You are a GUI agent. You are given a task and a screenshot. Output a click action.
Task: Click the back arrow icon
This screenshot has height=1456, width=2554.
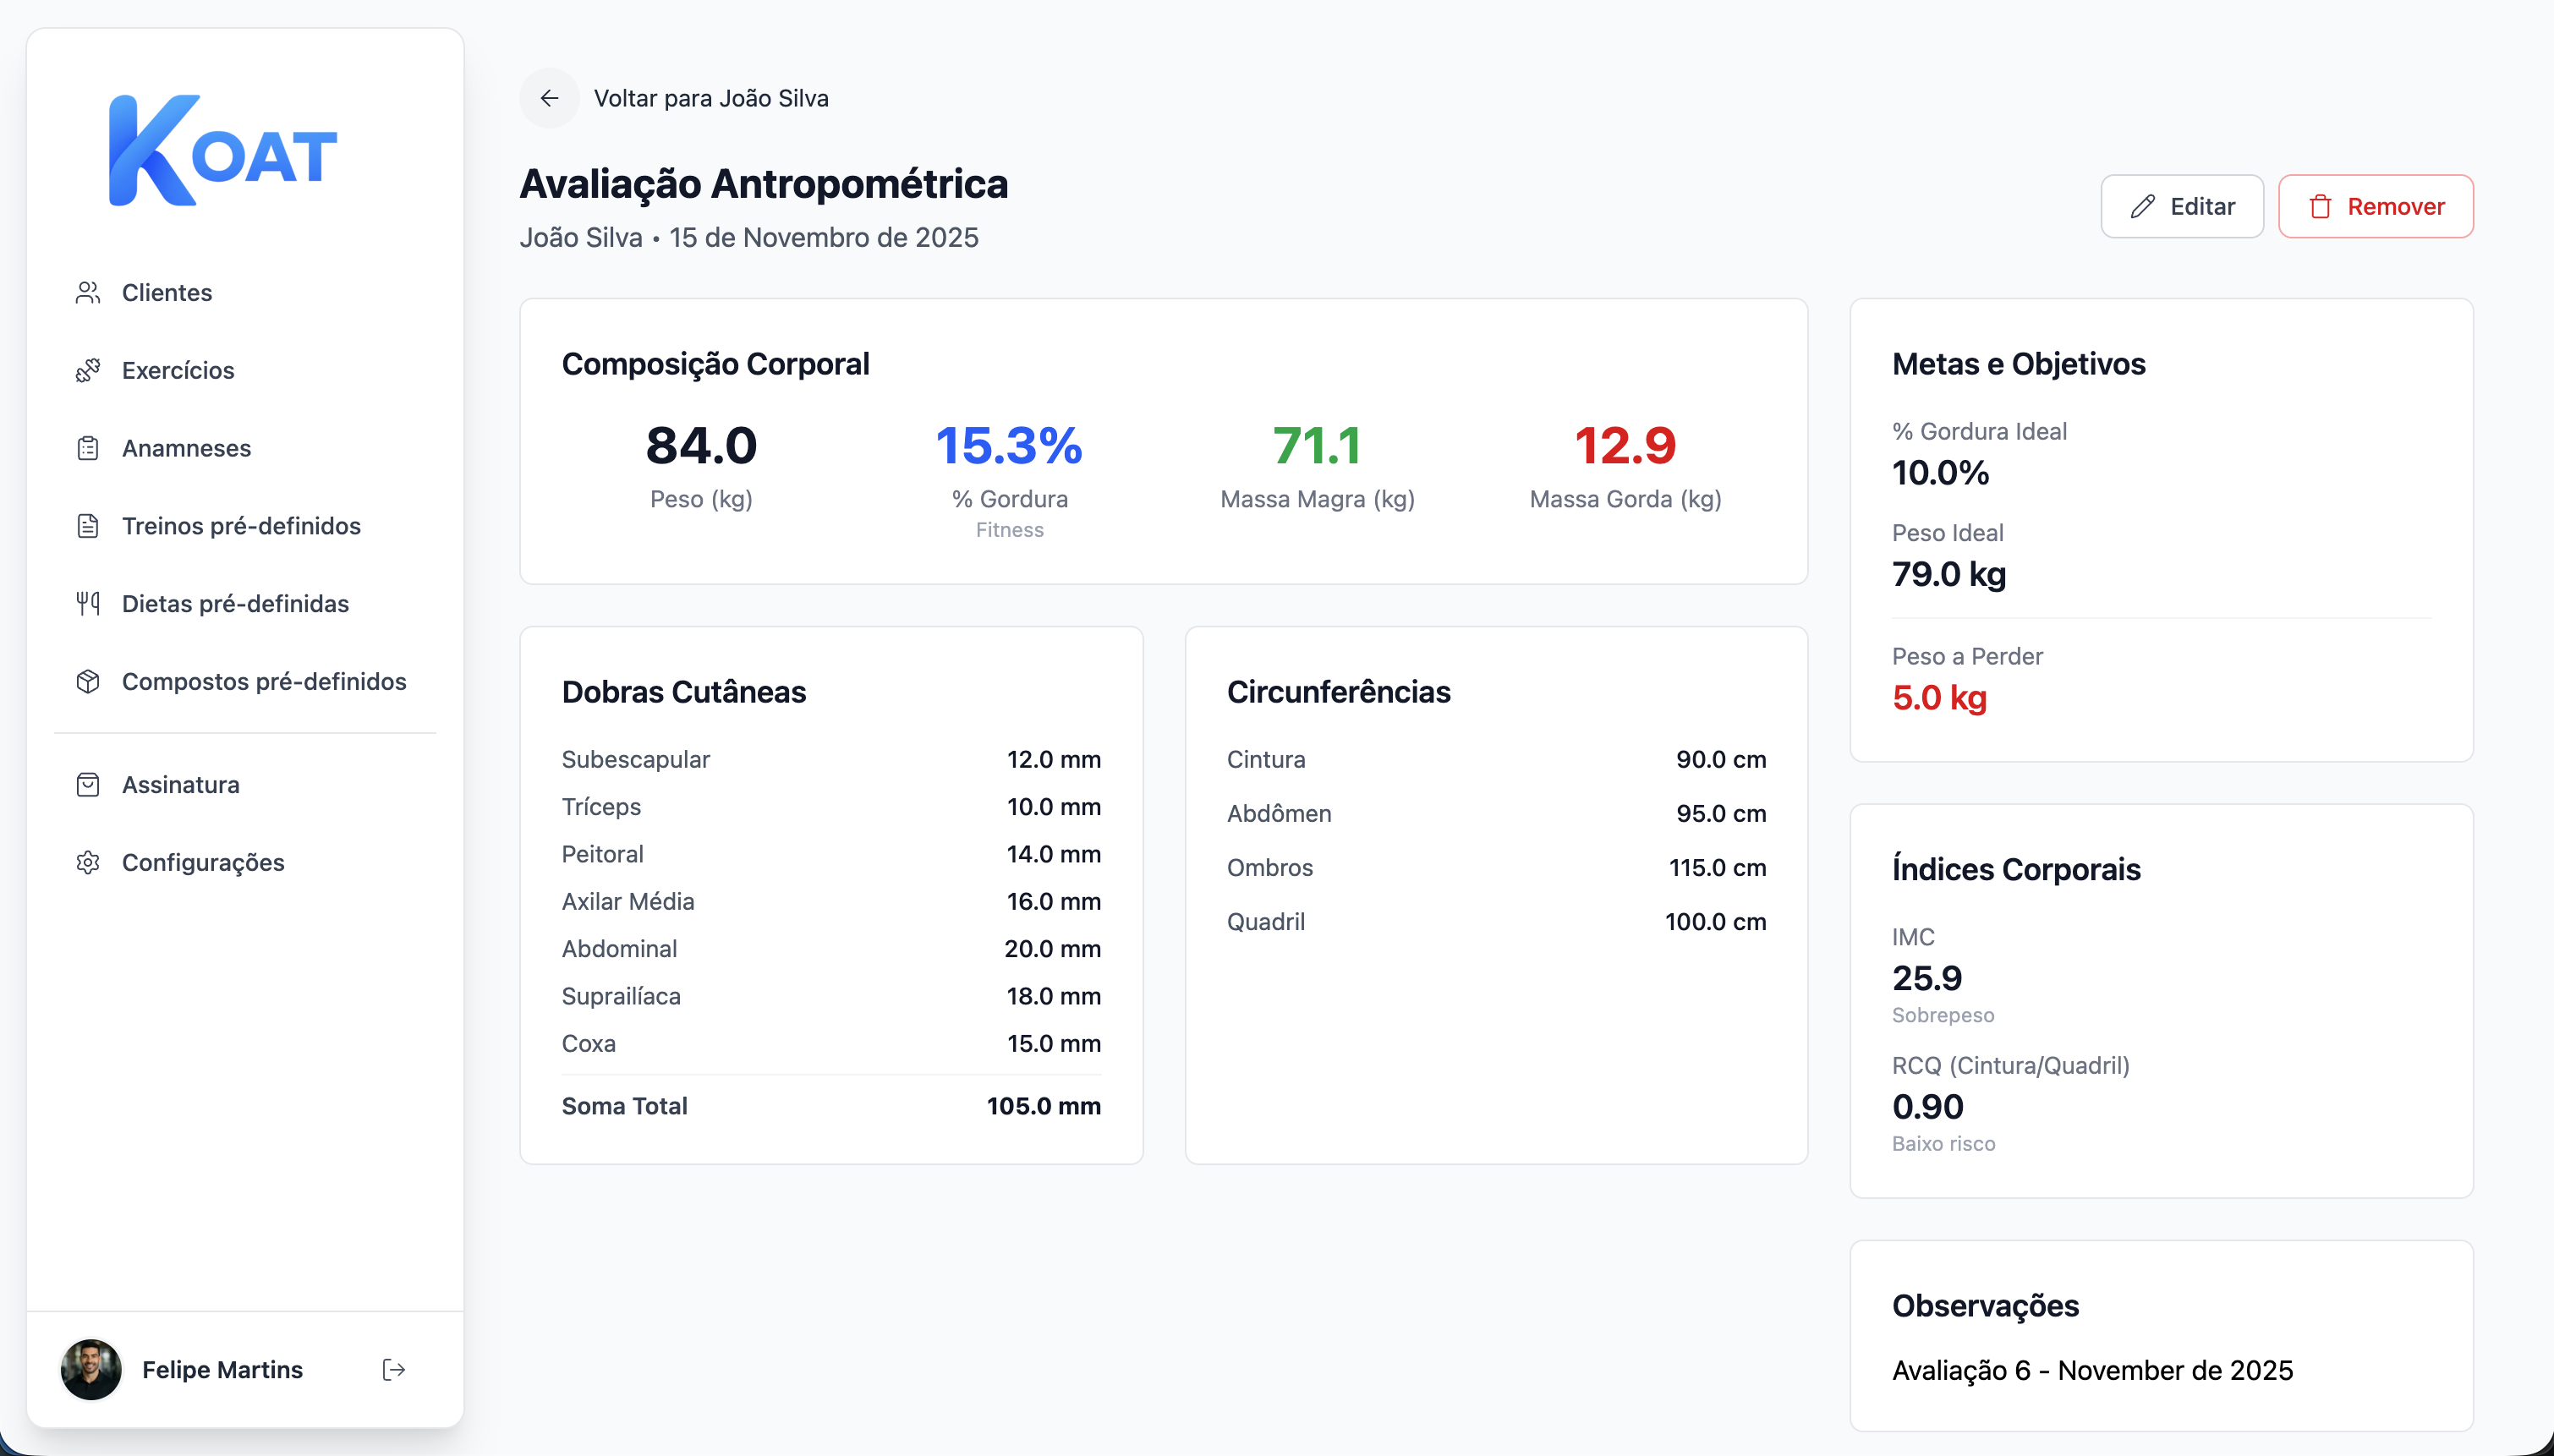click(x=549, y=98)
